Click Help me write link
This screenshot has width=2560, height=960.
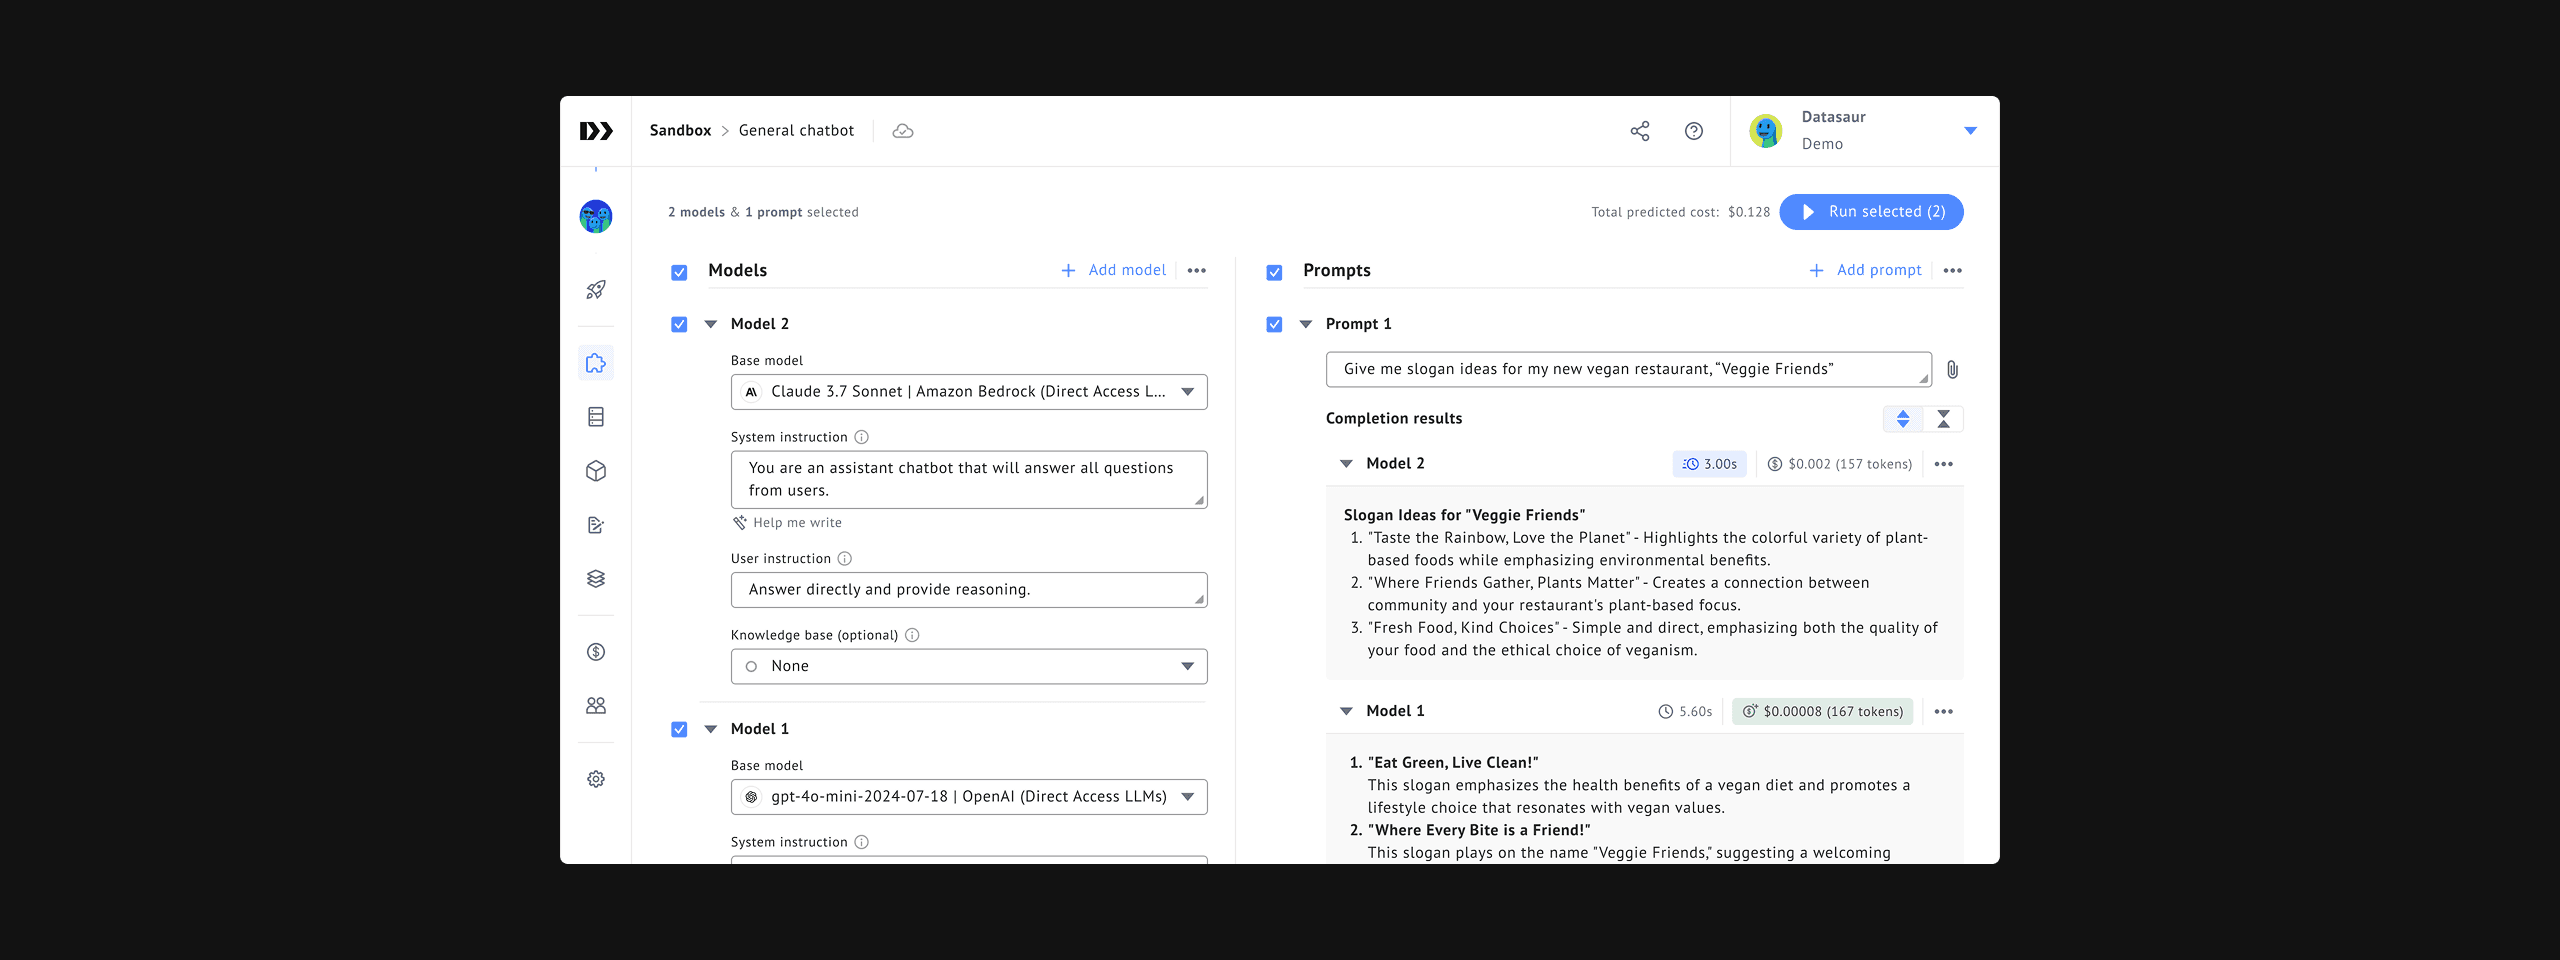(x=787, y=523)
